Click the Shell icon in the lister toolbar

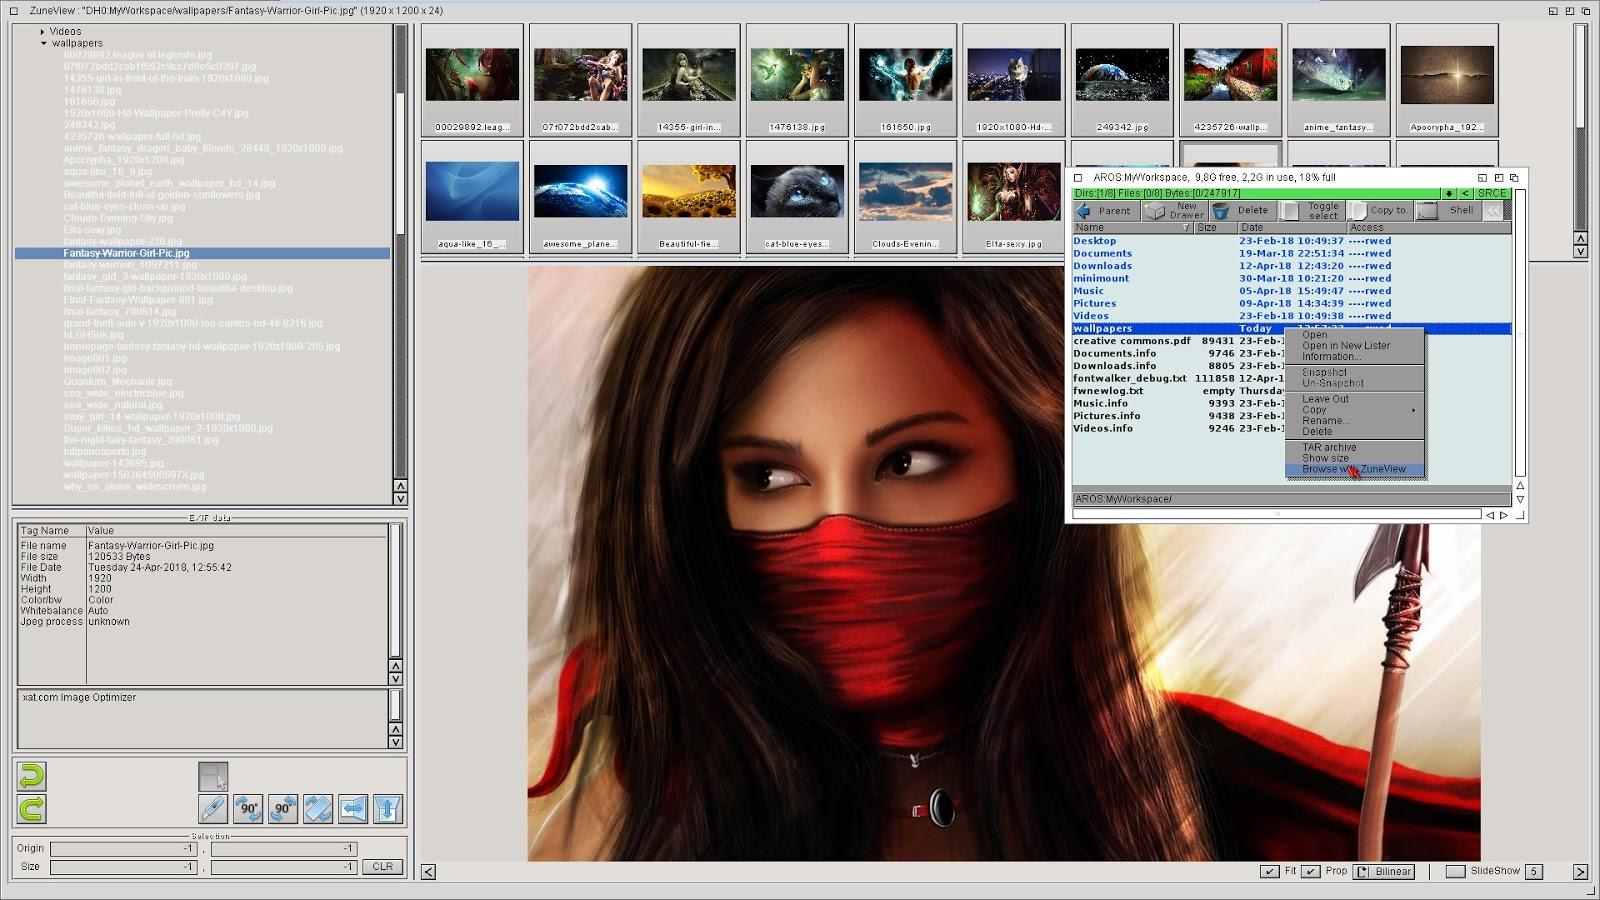[1427, 211]
